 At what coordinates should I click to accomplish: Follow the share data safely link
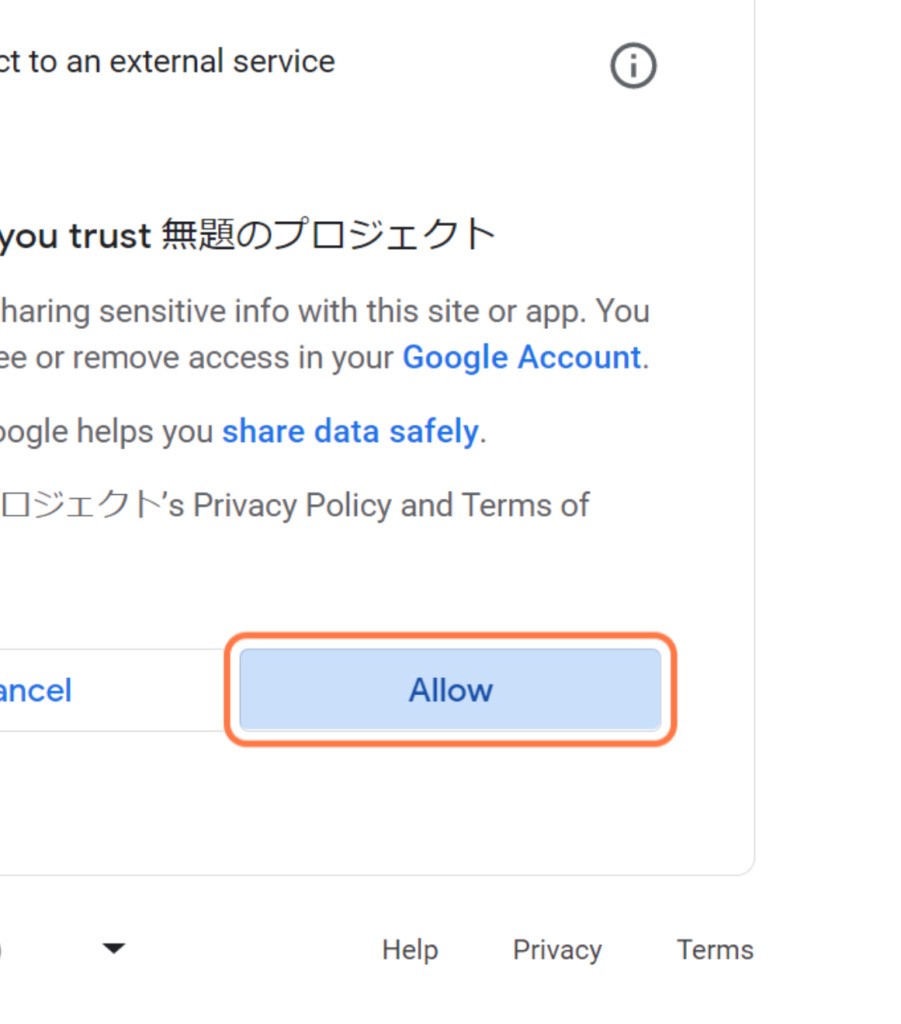[350, 431]
